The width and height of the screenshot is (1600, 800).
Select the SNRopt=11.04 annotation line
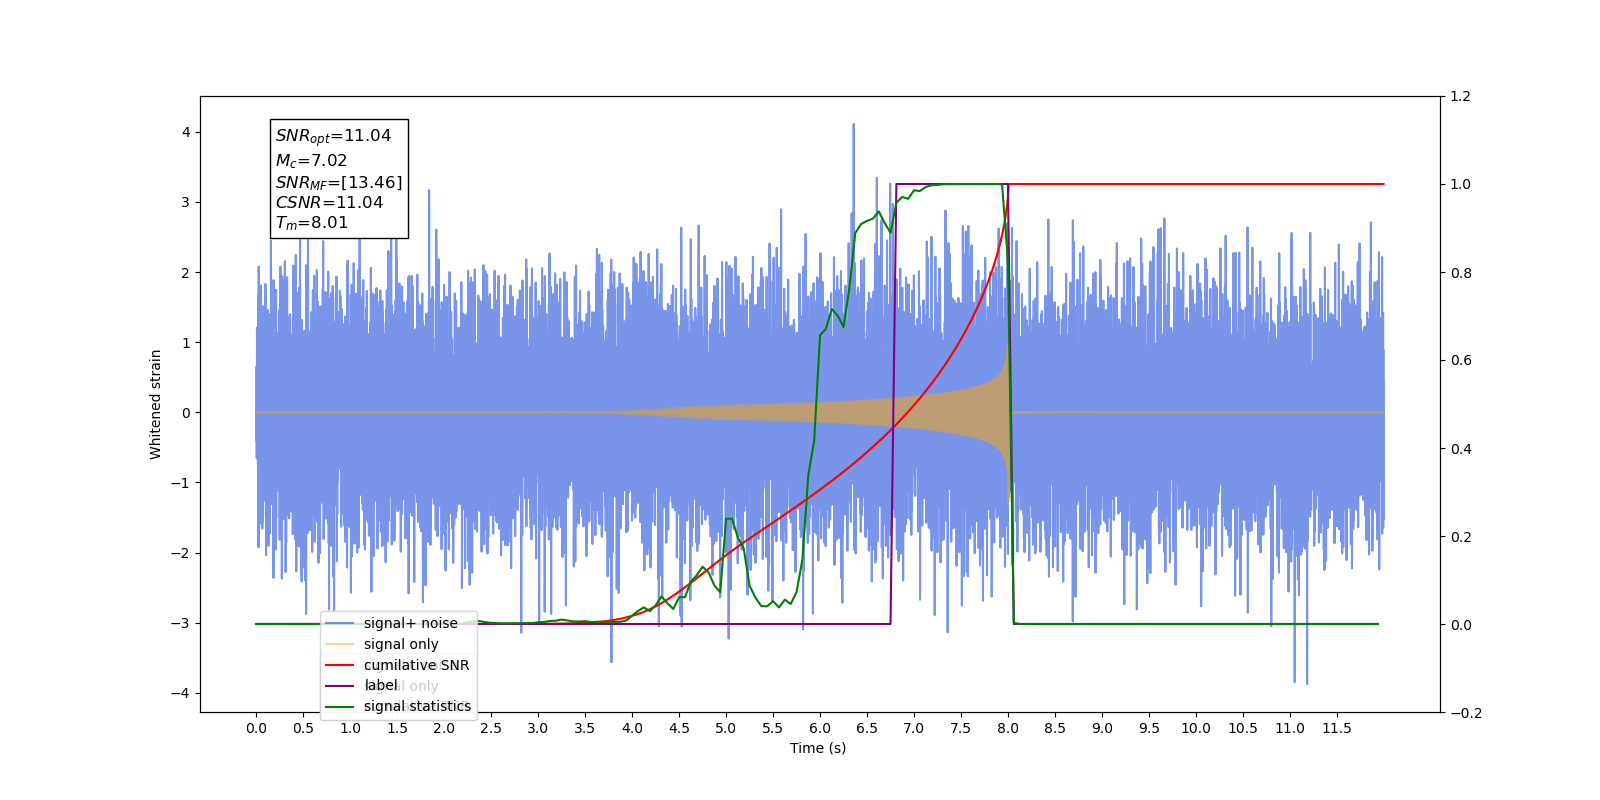click(x=334, y=136)
